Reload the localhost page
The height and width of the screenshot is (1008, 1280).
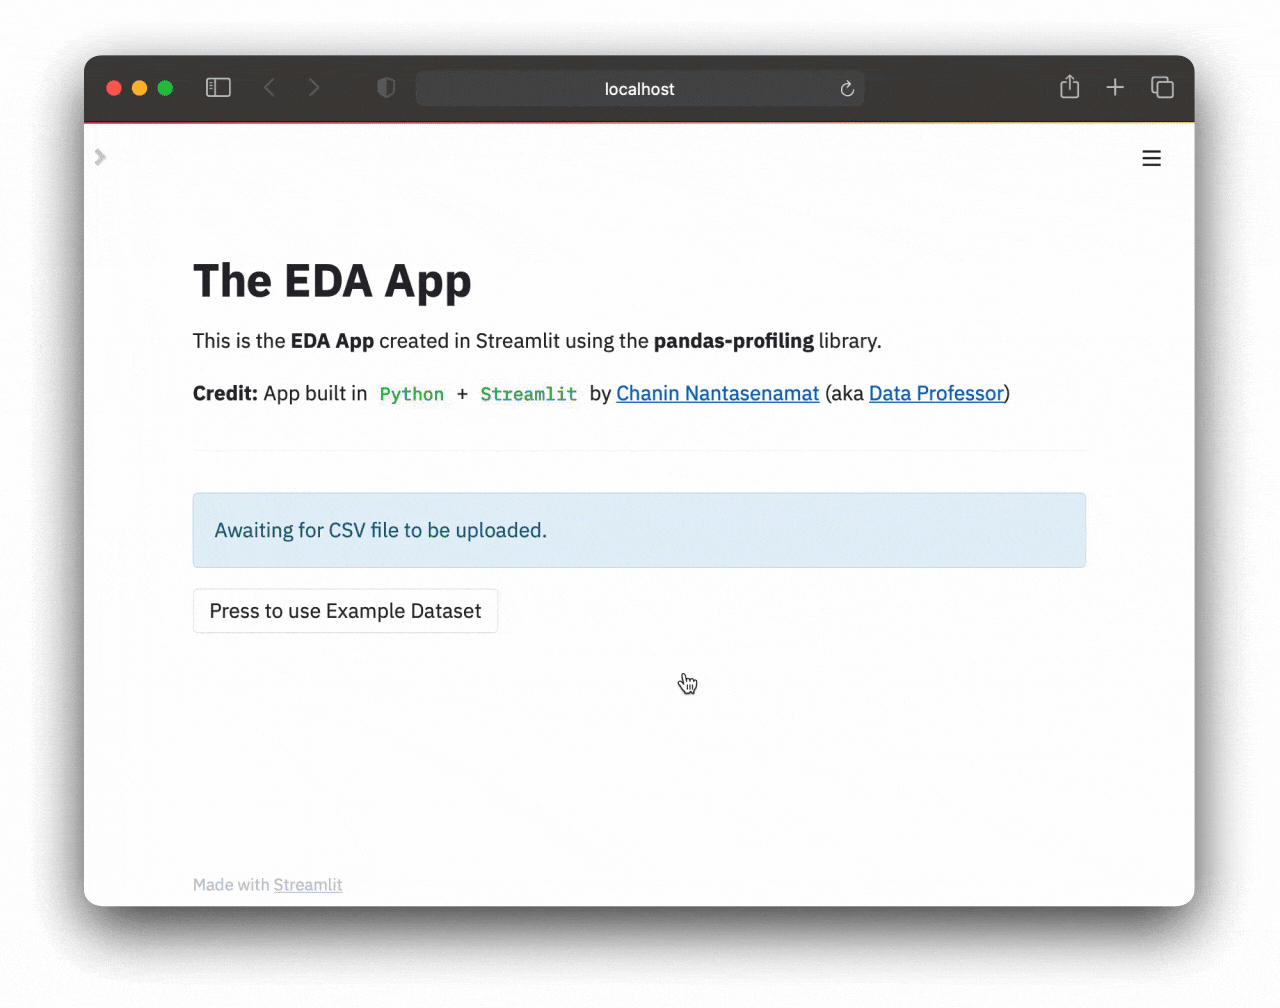click(847, 89)
